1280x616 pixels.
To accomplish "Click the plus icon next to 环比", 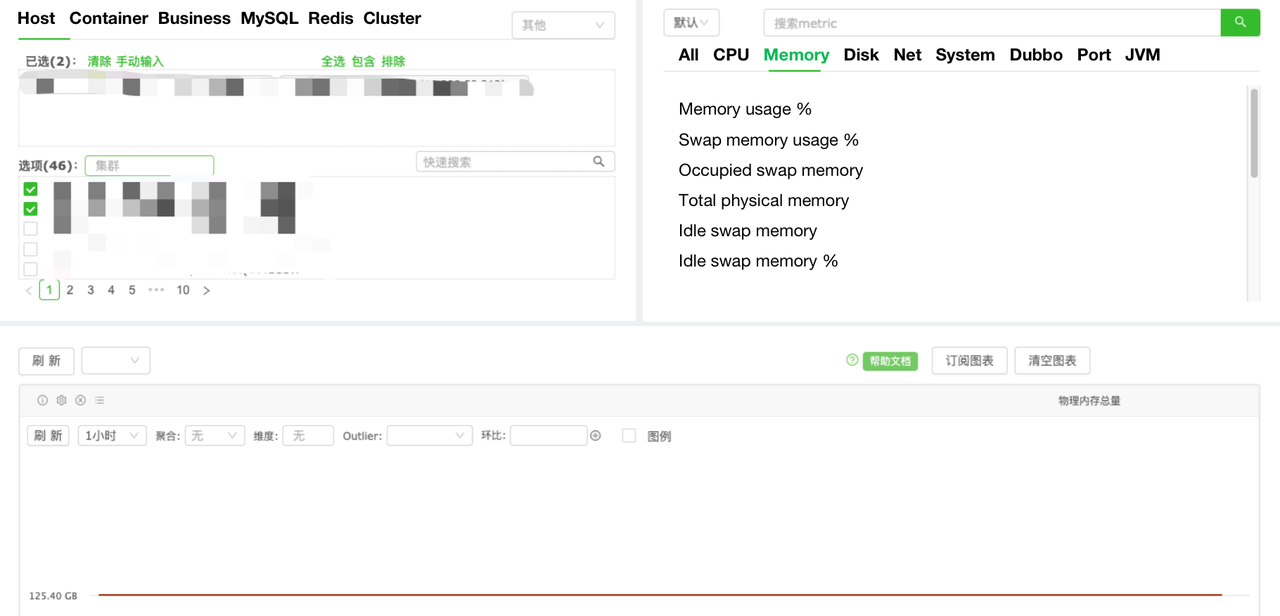I will pos(596,436).
